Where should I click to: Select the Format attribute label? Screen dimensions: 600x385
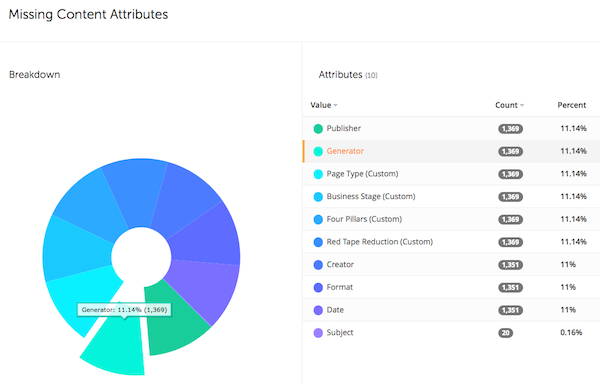340,287
